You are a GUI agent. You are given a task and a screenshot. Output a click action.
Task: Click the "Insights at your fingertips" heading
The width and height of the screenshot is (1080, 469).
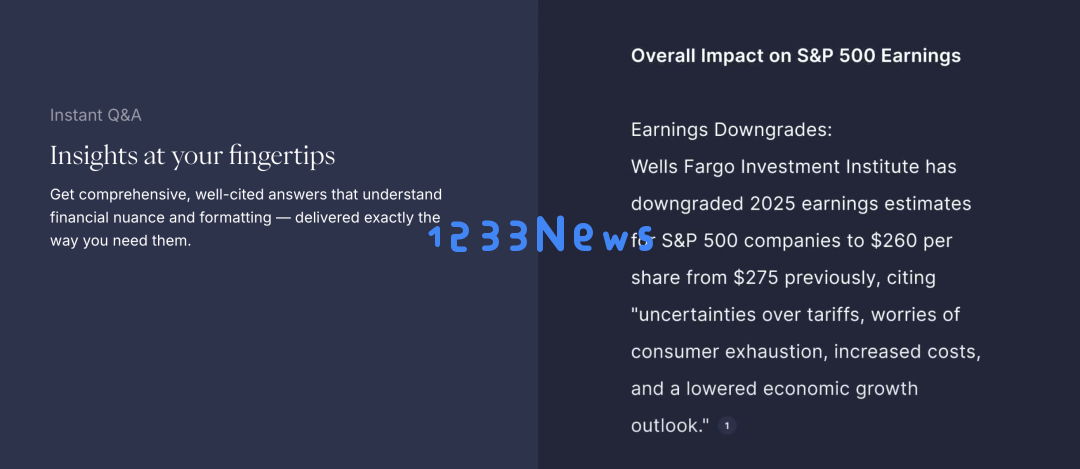(192, 156)
